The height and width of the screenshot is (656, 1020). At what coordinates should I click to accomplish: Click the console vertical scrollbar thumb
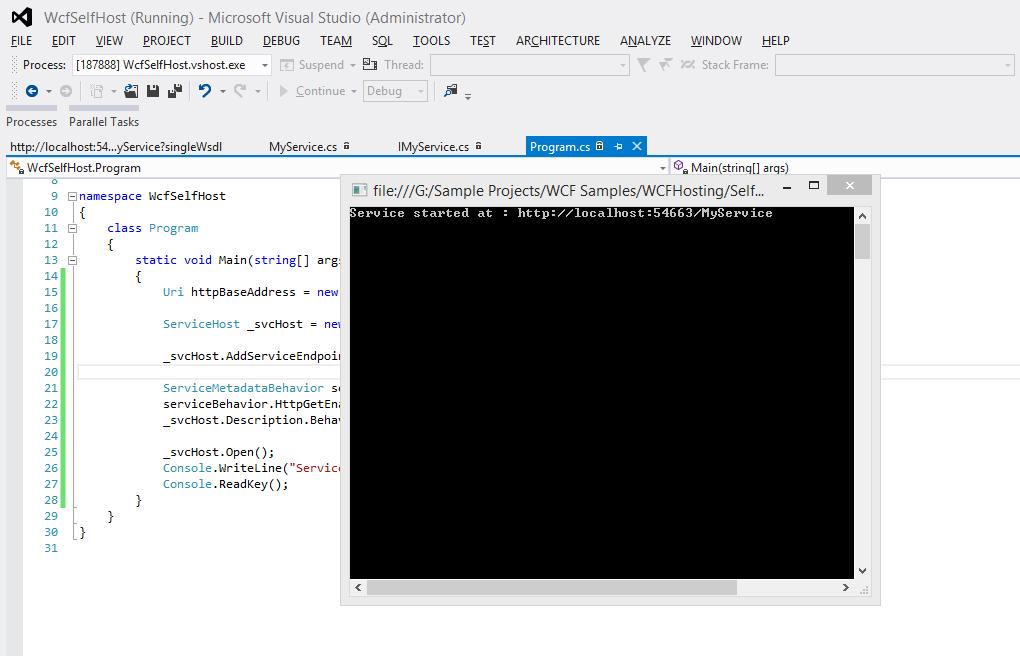[x=863, y=241]
